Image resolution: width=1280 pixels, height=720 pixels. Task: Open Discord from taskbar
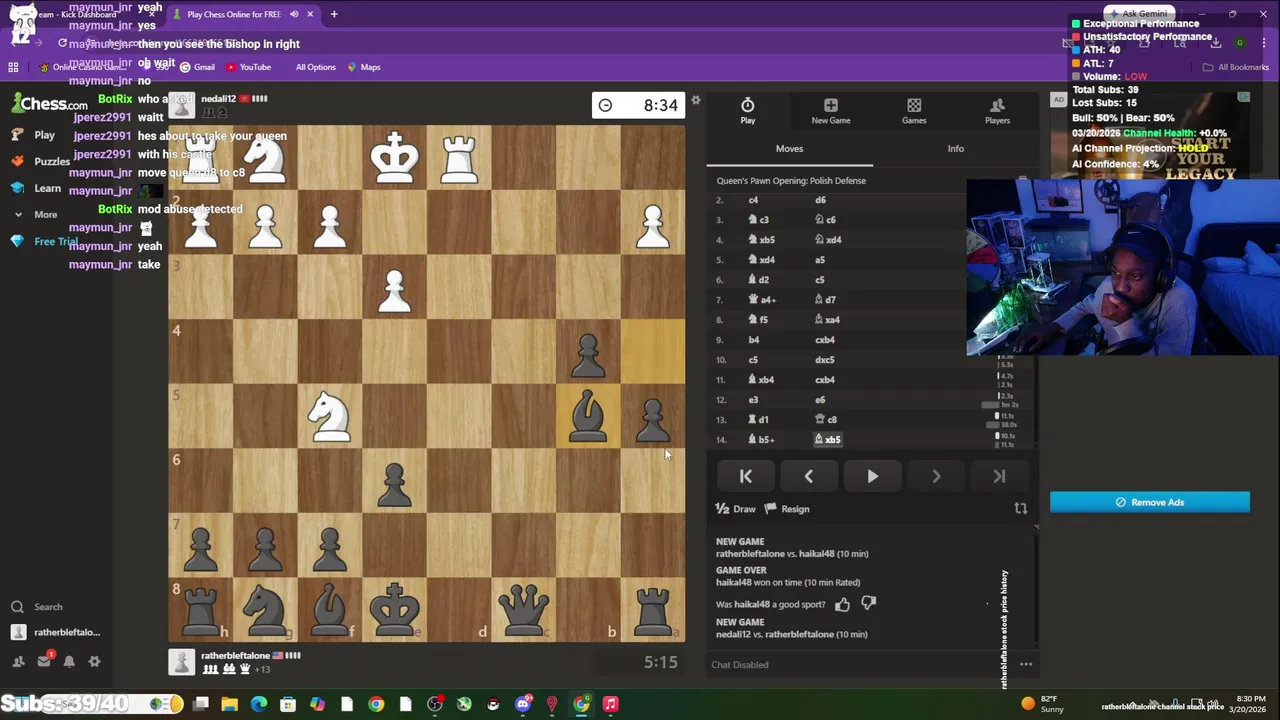pos(523,704)
